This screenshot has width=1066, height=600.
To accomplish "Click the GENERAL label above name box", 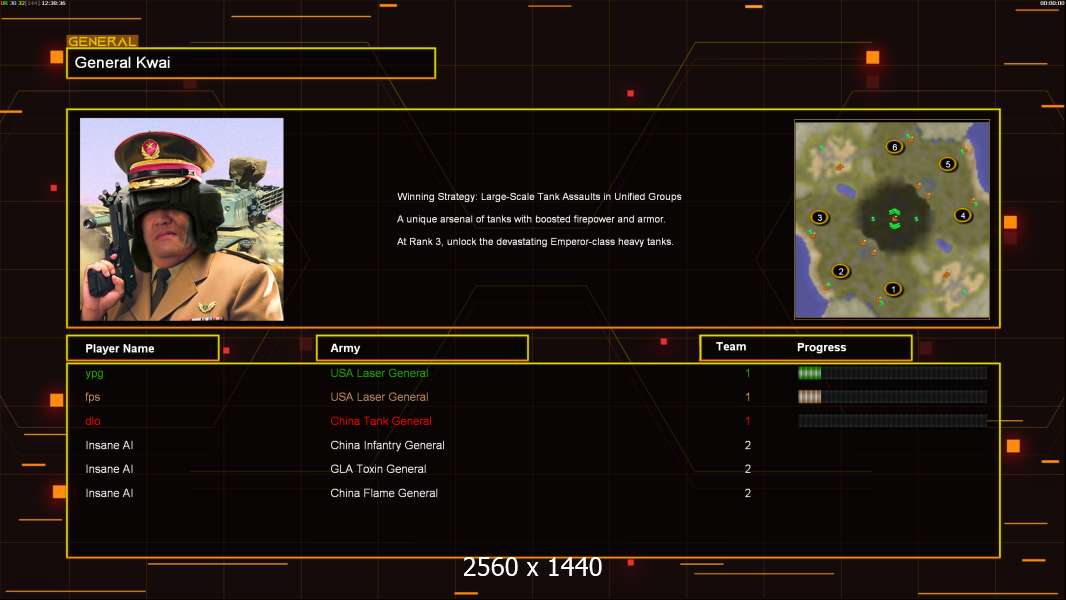I will pyautogui.click(x=102, y=41).
